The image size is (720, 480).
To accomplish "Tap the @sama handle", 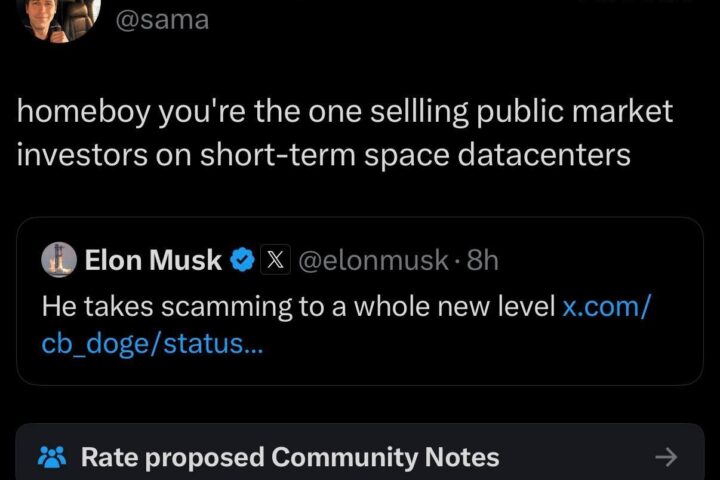I will click(162, 20).
